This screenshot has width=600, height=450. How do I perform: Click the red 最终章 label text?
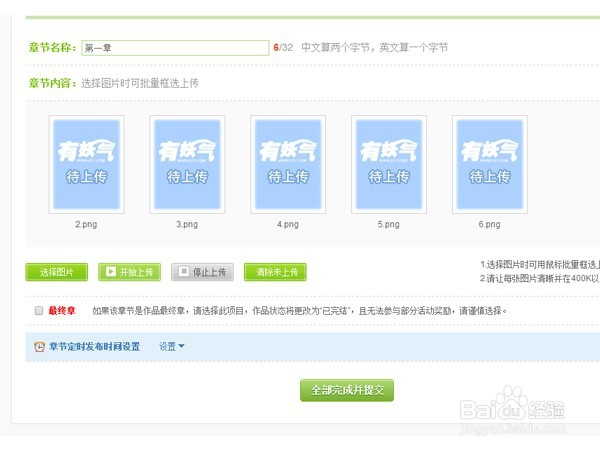click(x=62, y=310)
